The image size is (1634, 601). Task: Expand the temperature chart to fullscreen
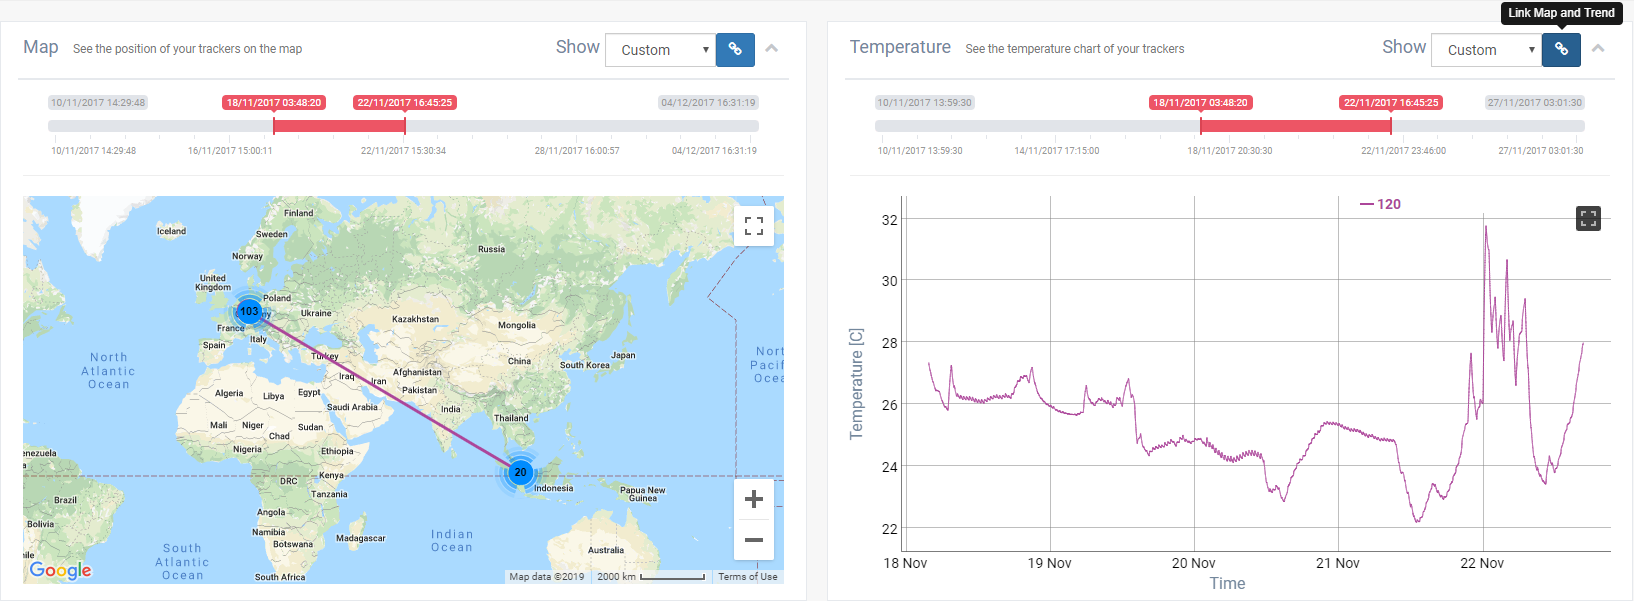(1588, 218)
